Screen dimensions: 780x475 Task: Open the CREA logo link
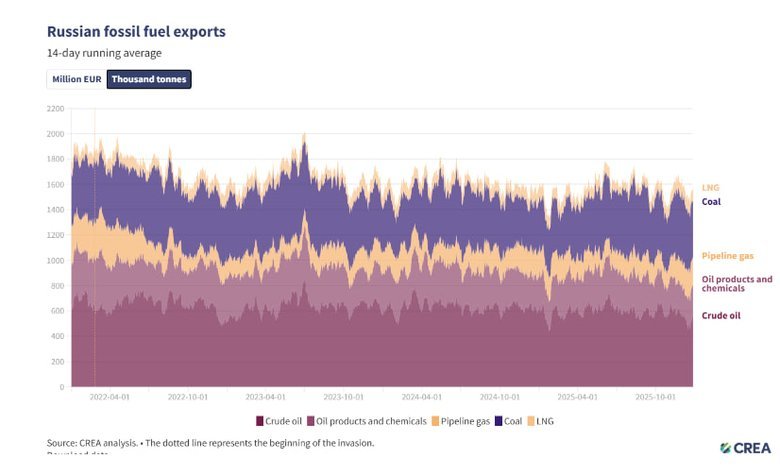coord(745,448)
